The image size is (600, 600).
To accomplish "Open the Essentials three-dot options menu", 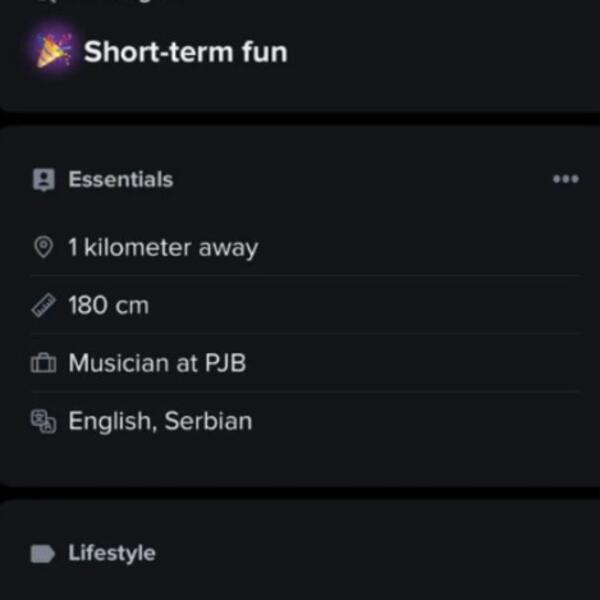I will coord(565,179).
